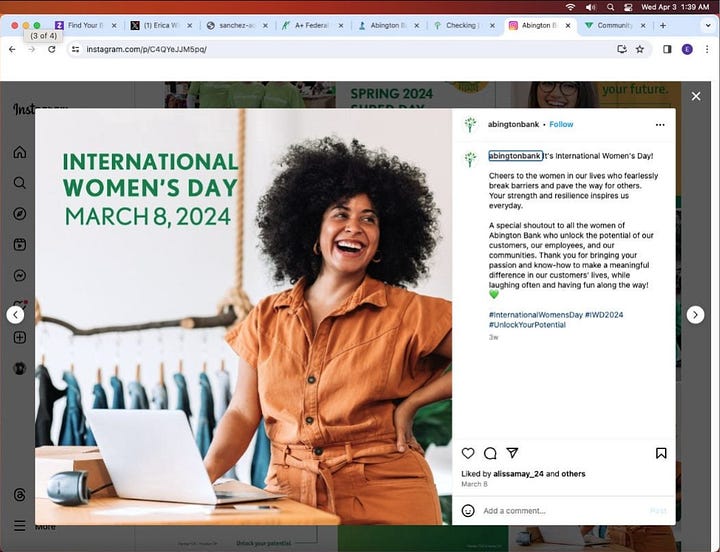Open post options three-dot menu
The height and width of the screenshot is (552, 720).
(x=660, y=125)
